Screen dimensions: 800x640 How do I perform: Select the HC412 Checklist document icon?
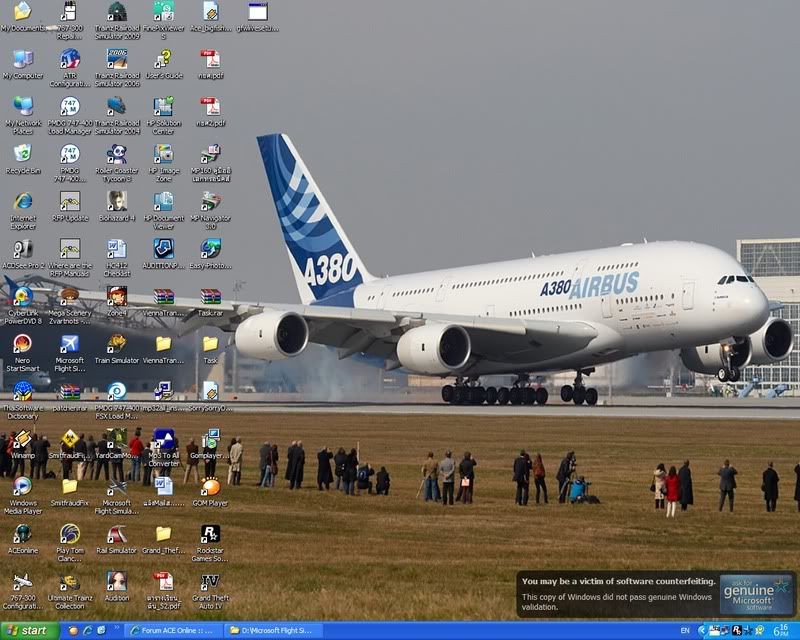point(117,258)
